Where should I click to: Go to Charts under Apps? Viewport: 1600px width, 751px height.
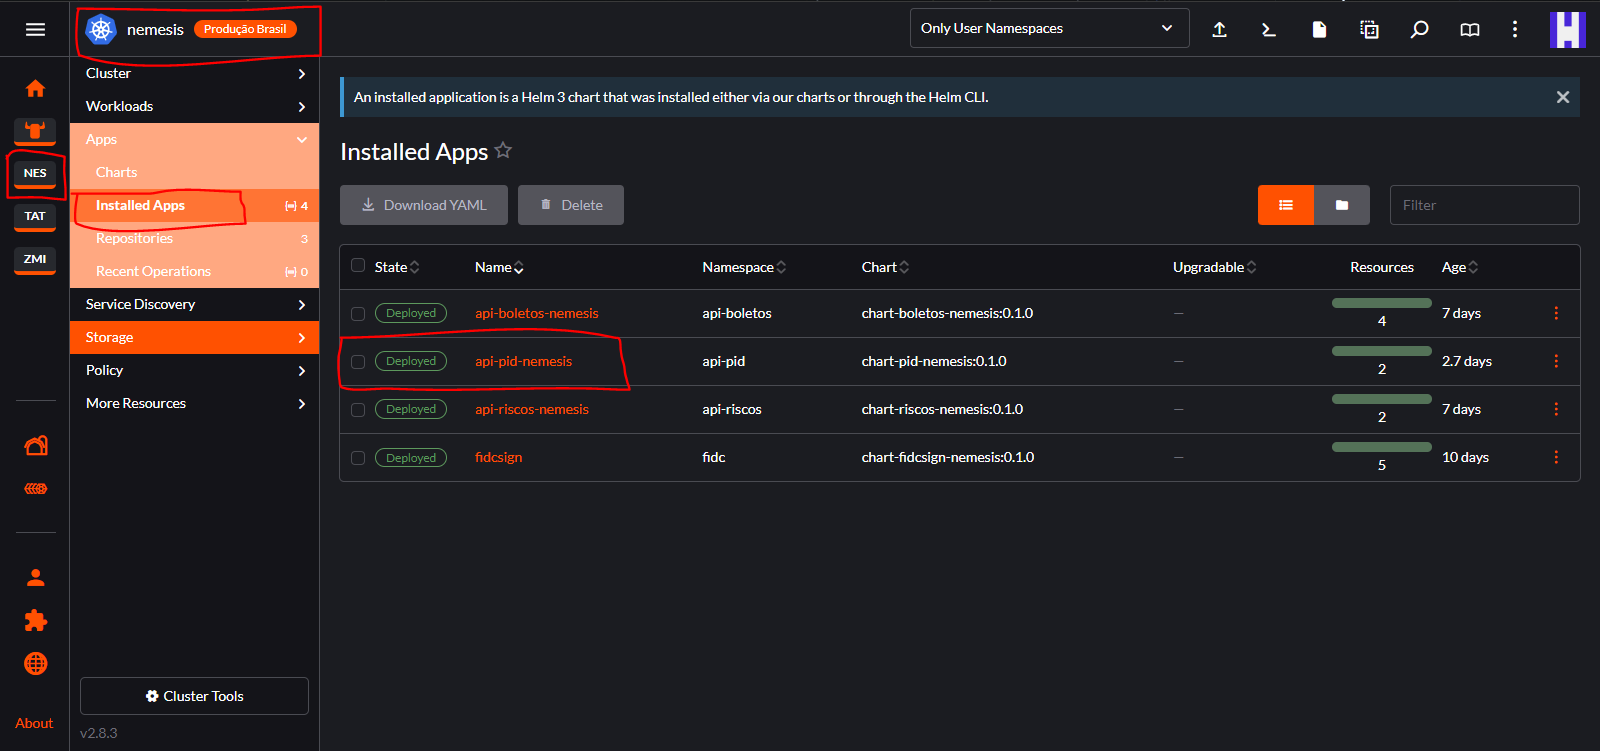click(117, 172)
